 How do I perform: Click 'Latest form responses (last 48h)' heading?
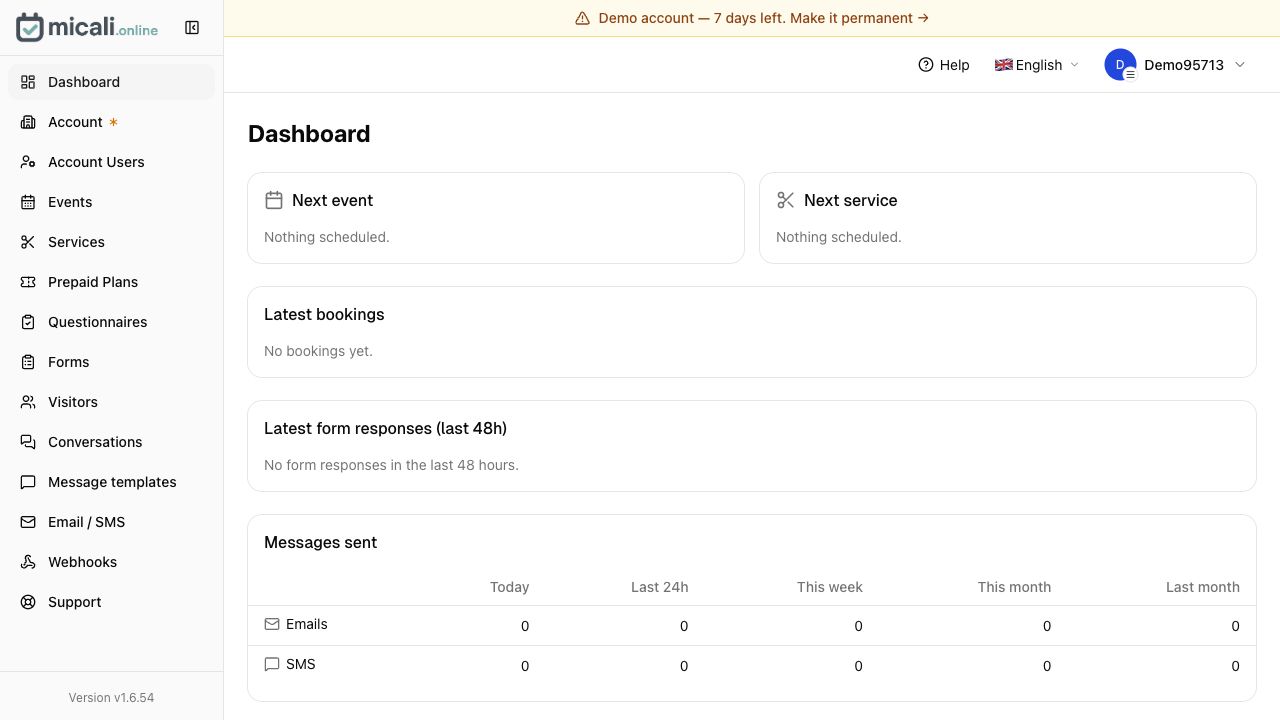[385, 428]
